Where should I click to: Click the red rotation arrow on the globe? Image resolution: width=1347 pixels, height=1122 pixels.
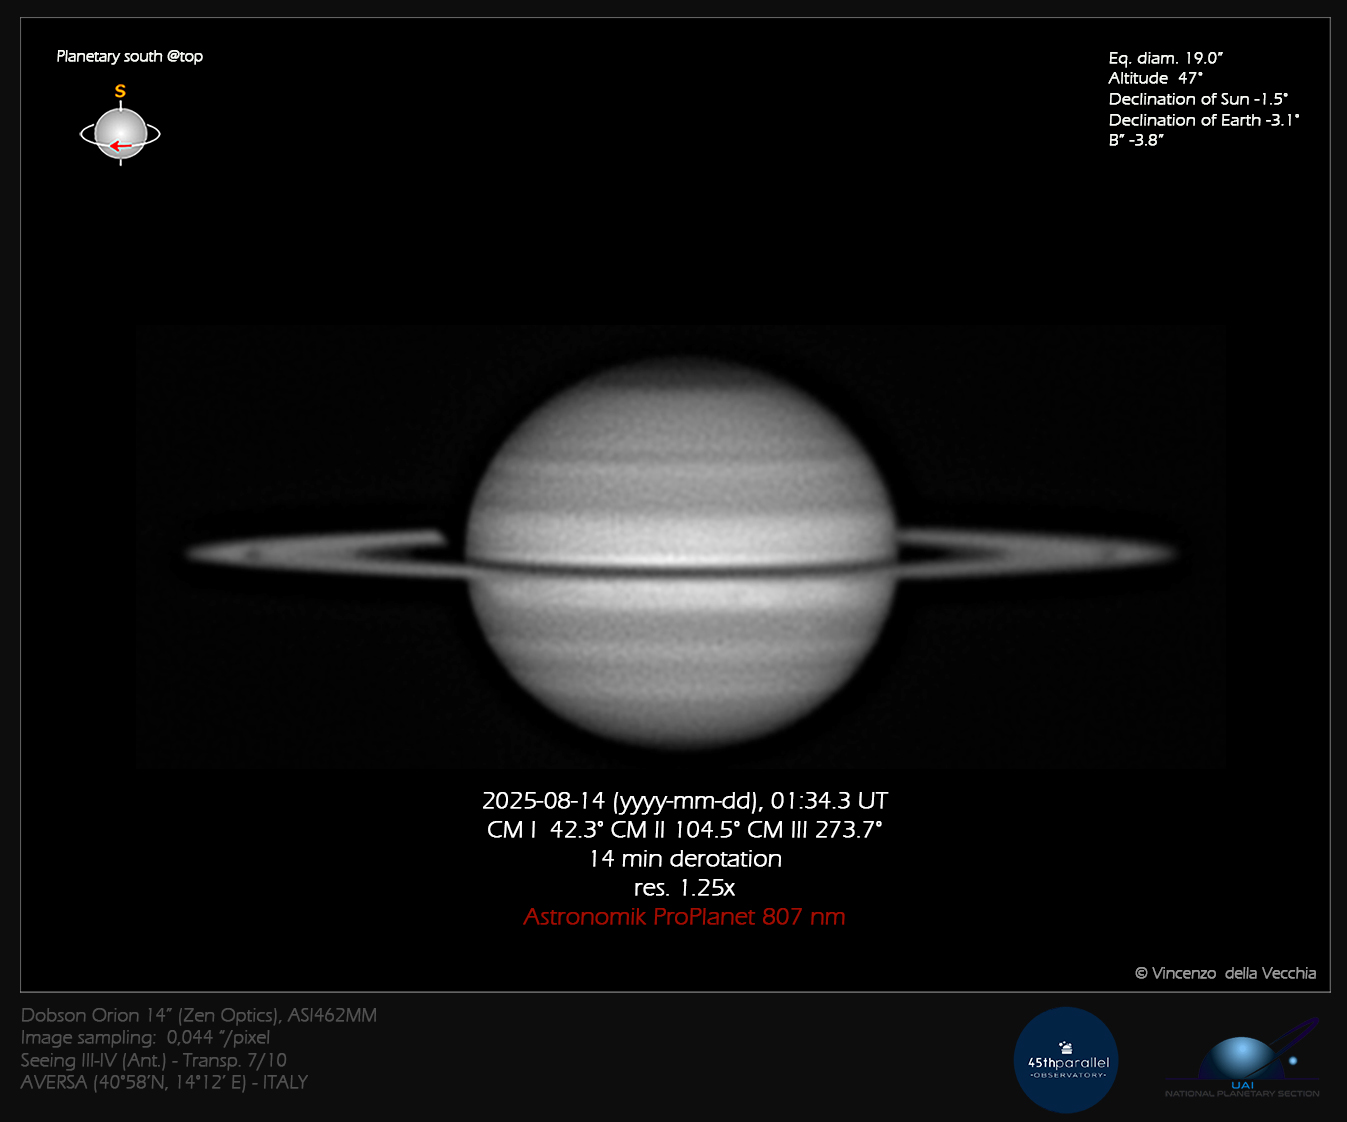click(120, 146)
